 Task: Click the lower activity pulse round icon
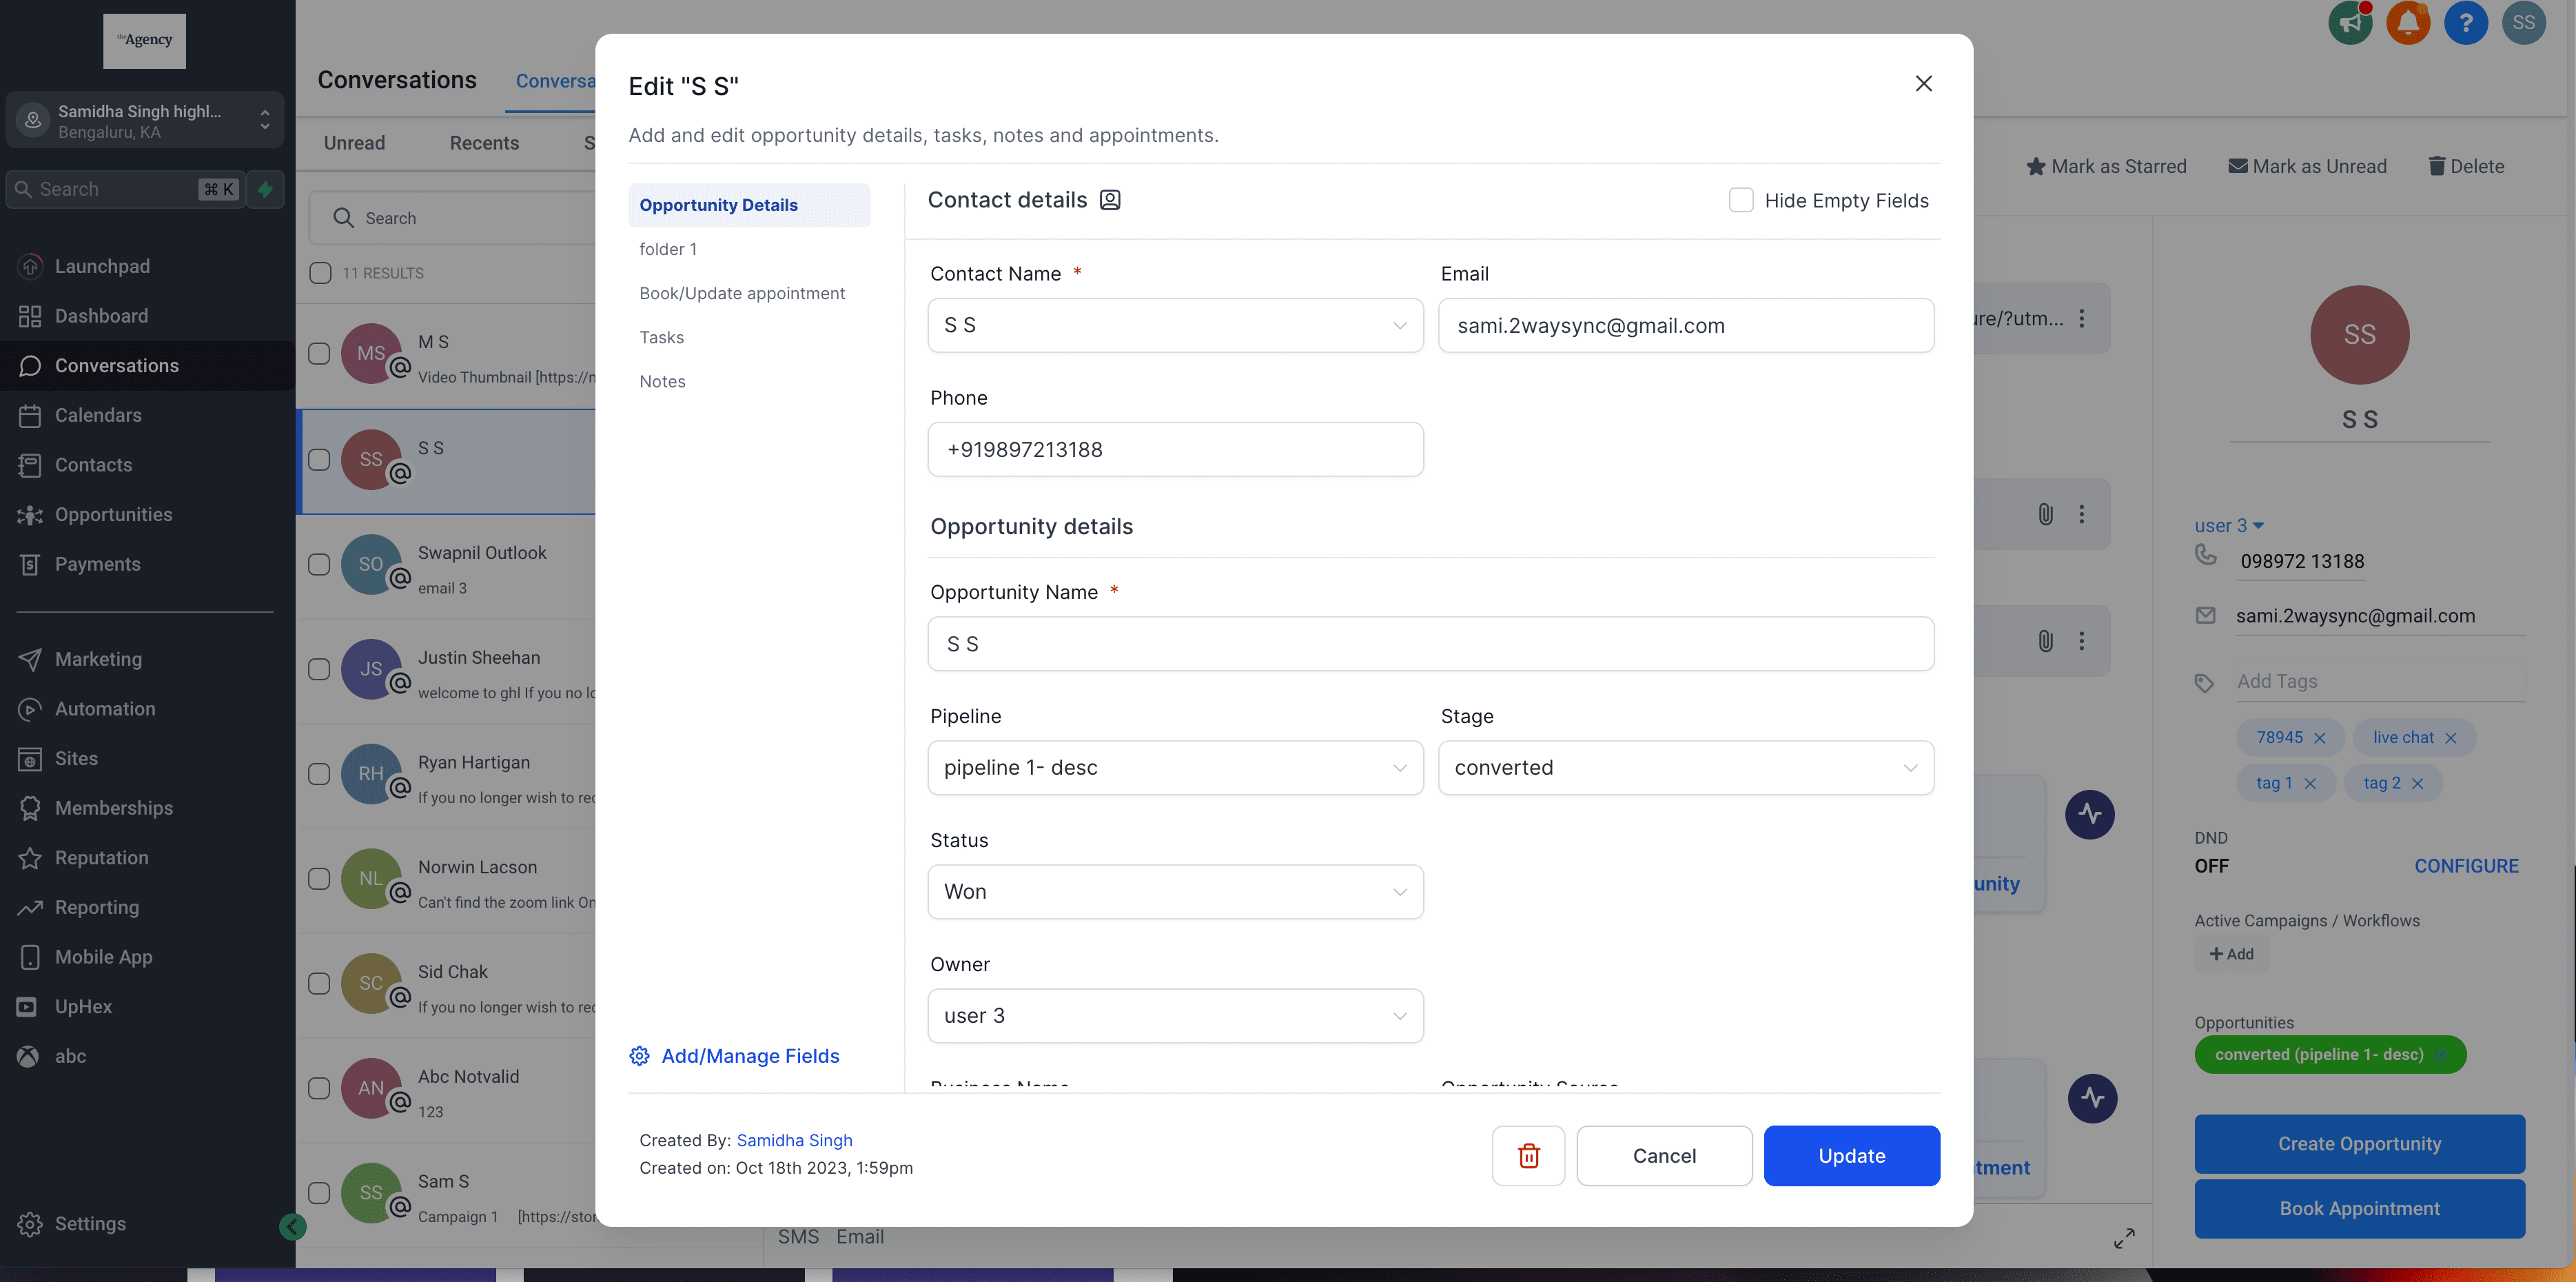click(x=2092, y=1098)
